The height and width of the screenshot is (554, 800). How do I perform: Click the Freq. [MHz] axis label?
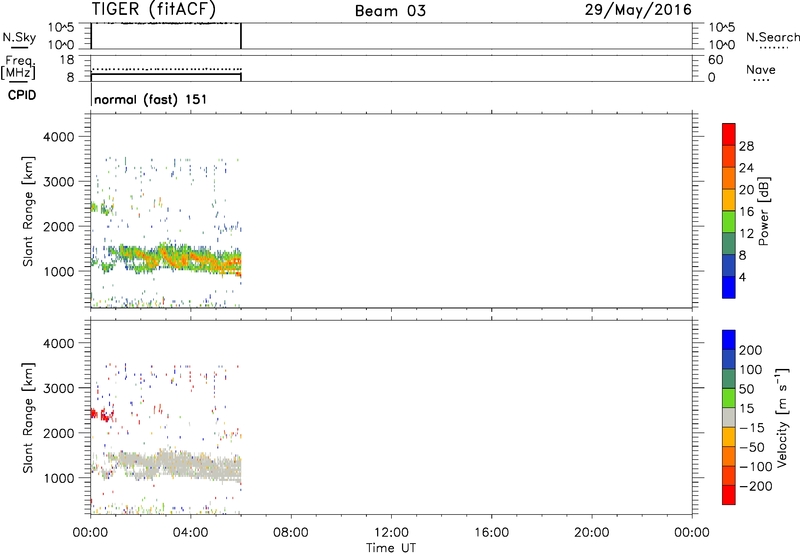pyautogui.click(x=18, y=68)
